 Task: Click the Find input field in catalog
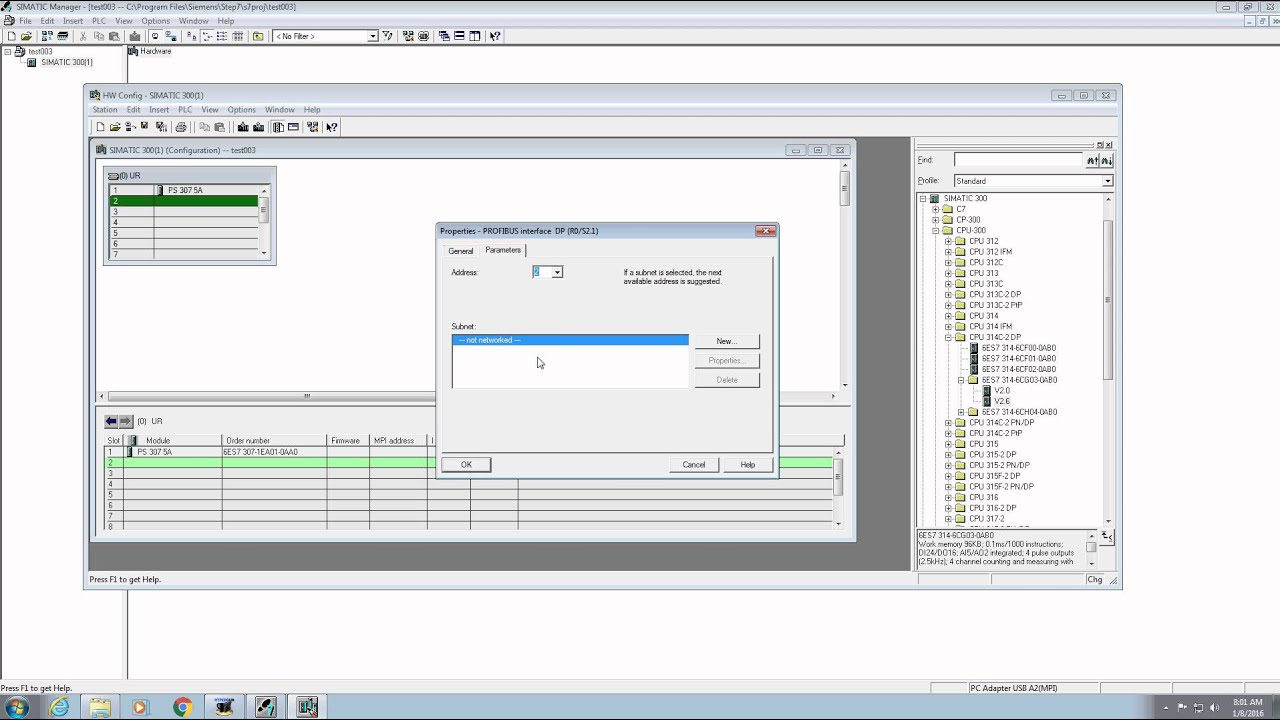pyautogui.click(x=1019, y=160)
